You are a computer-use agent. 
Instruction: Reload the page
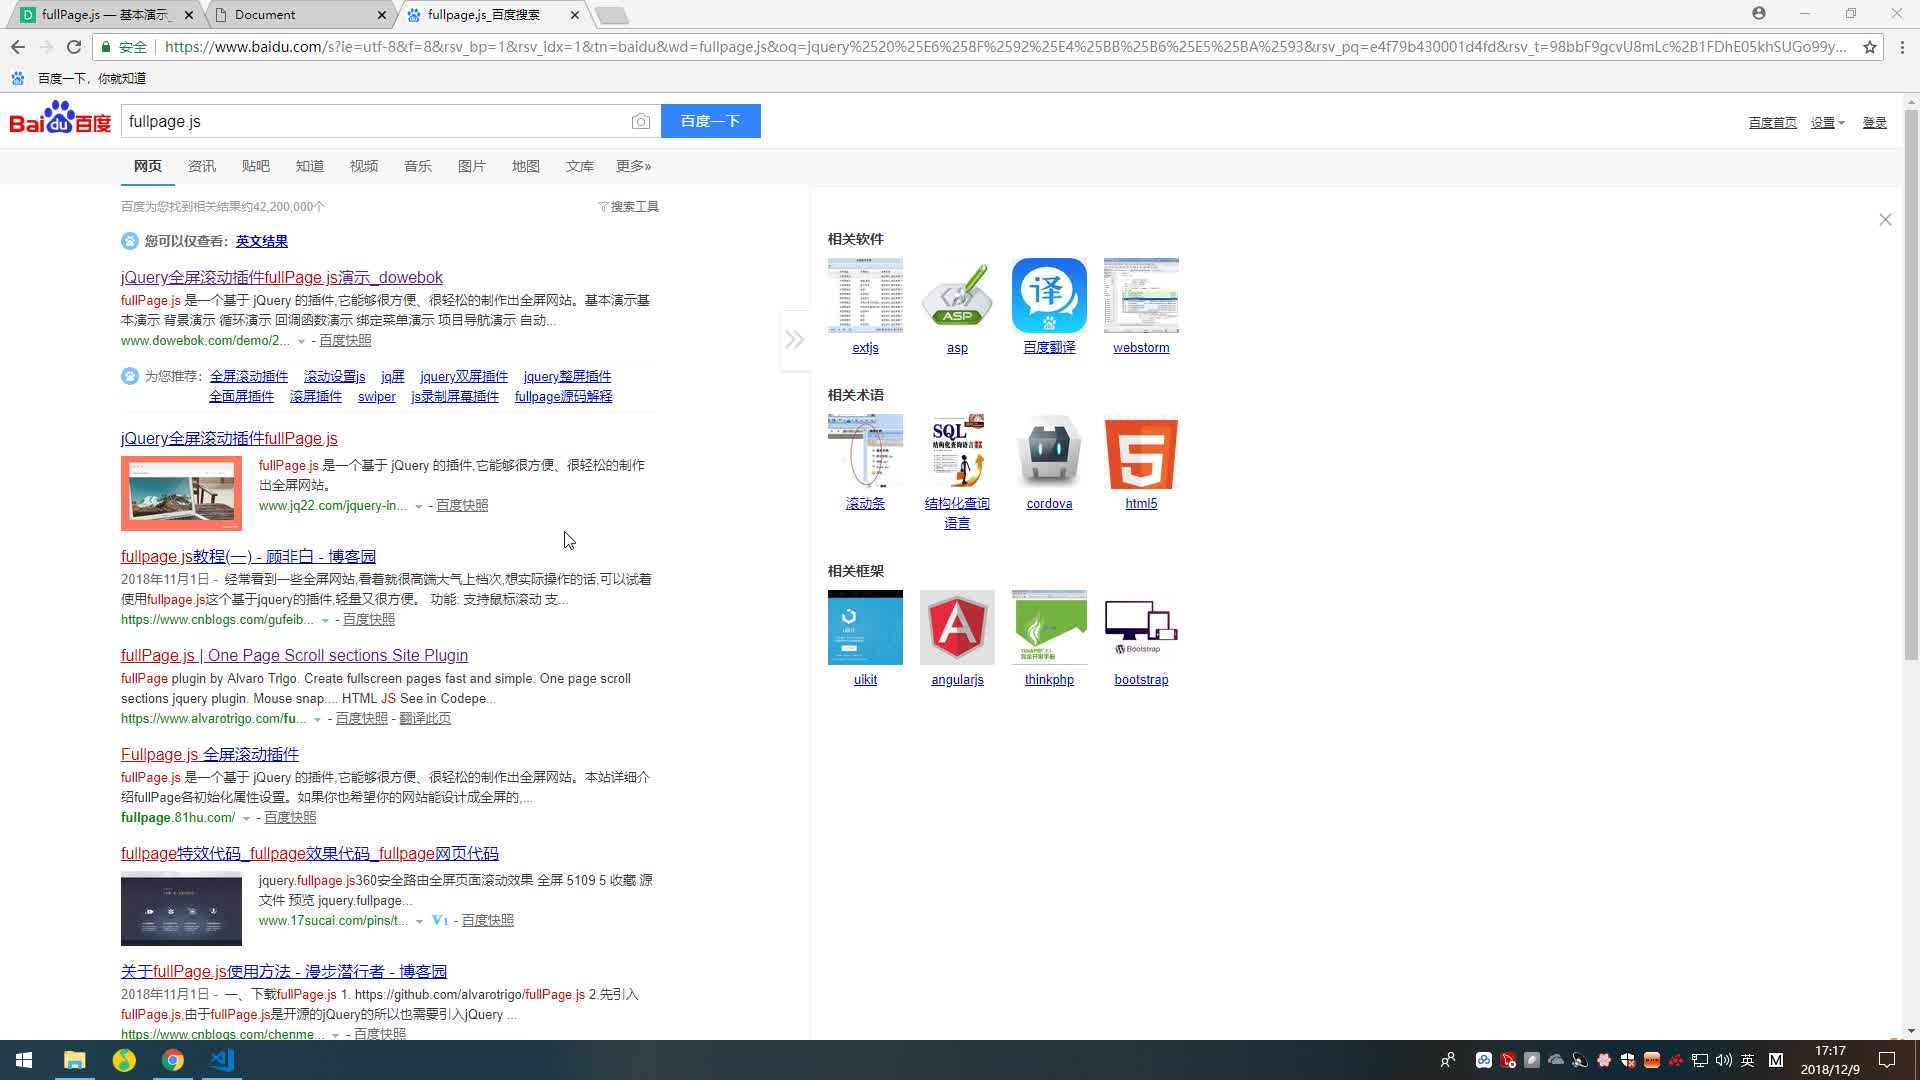click(73, 47)
